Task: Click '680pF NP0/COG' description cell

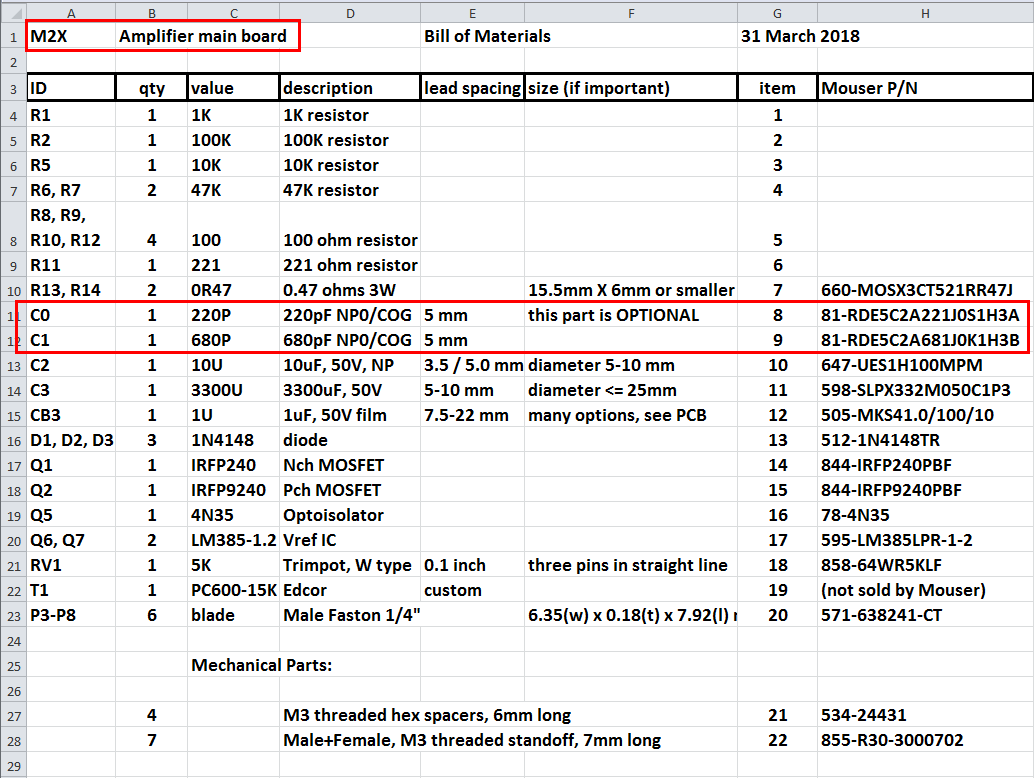Action: 350,340
